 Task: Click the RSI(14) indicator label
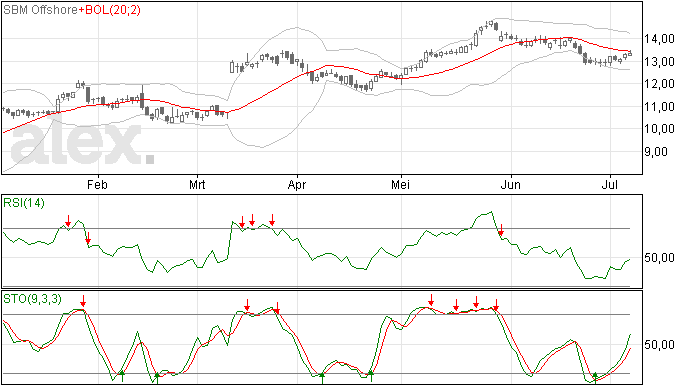tap(24, 203)
